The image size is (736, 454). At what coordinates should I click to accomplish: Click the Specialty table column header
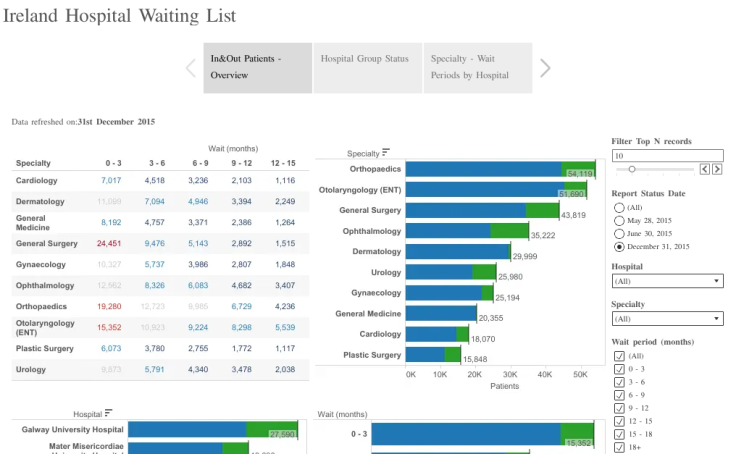coord(33,163)
